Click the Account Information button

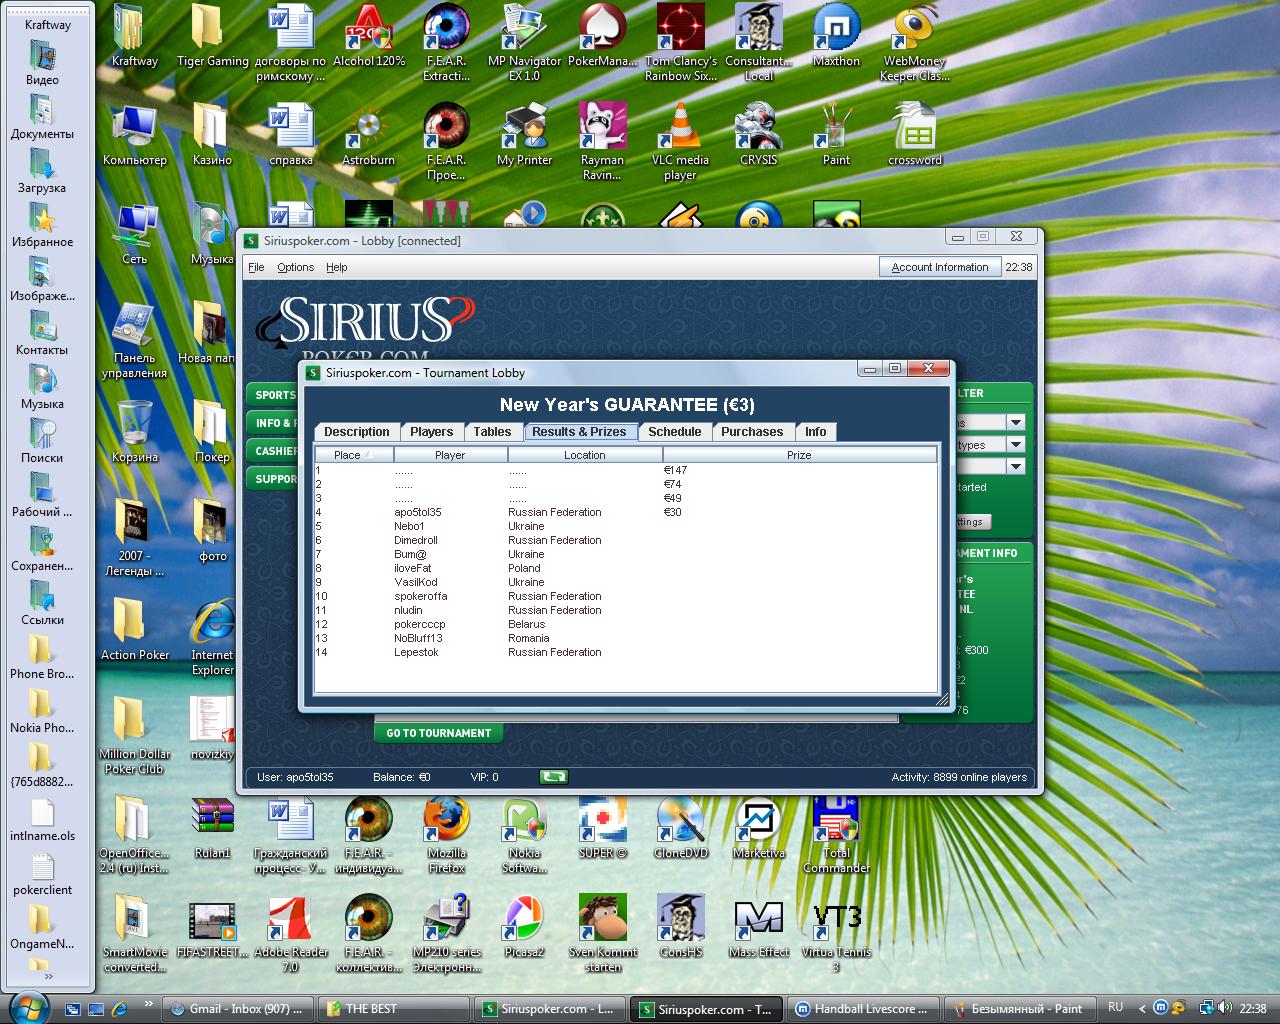pos(939,267)
